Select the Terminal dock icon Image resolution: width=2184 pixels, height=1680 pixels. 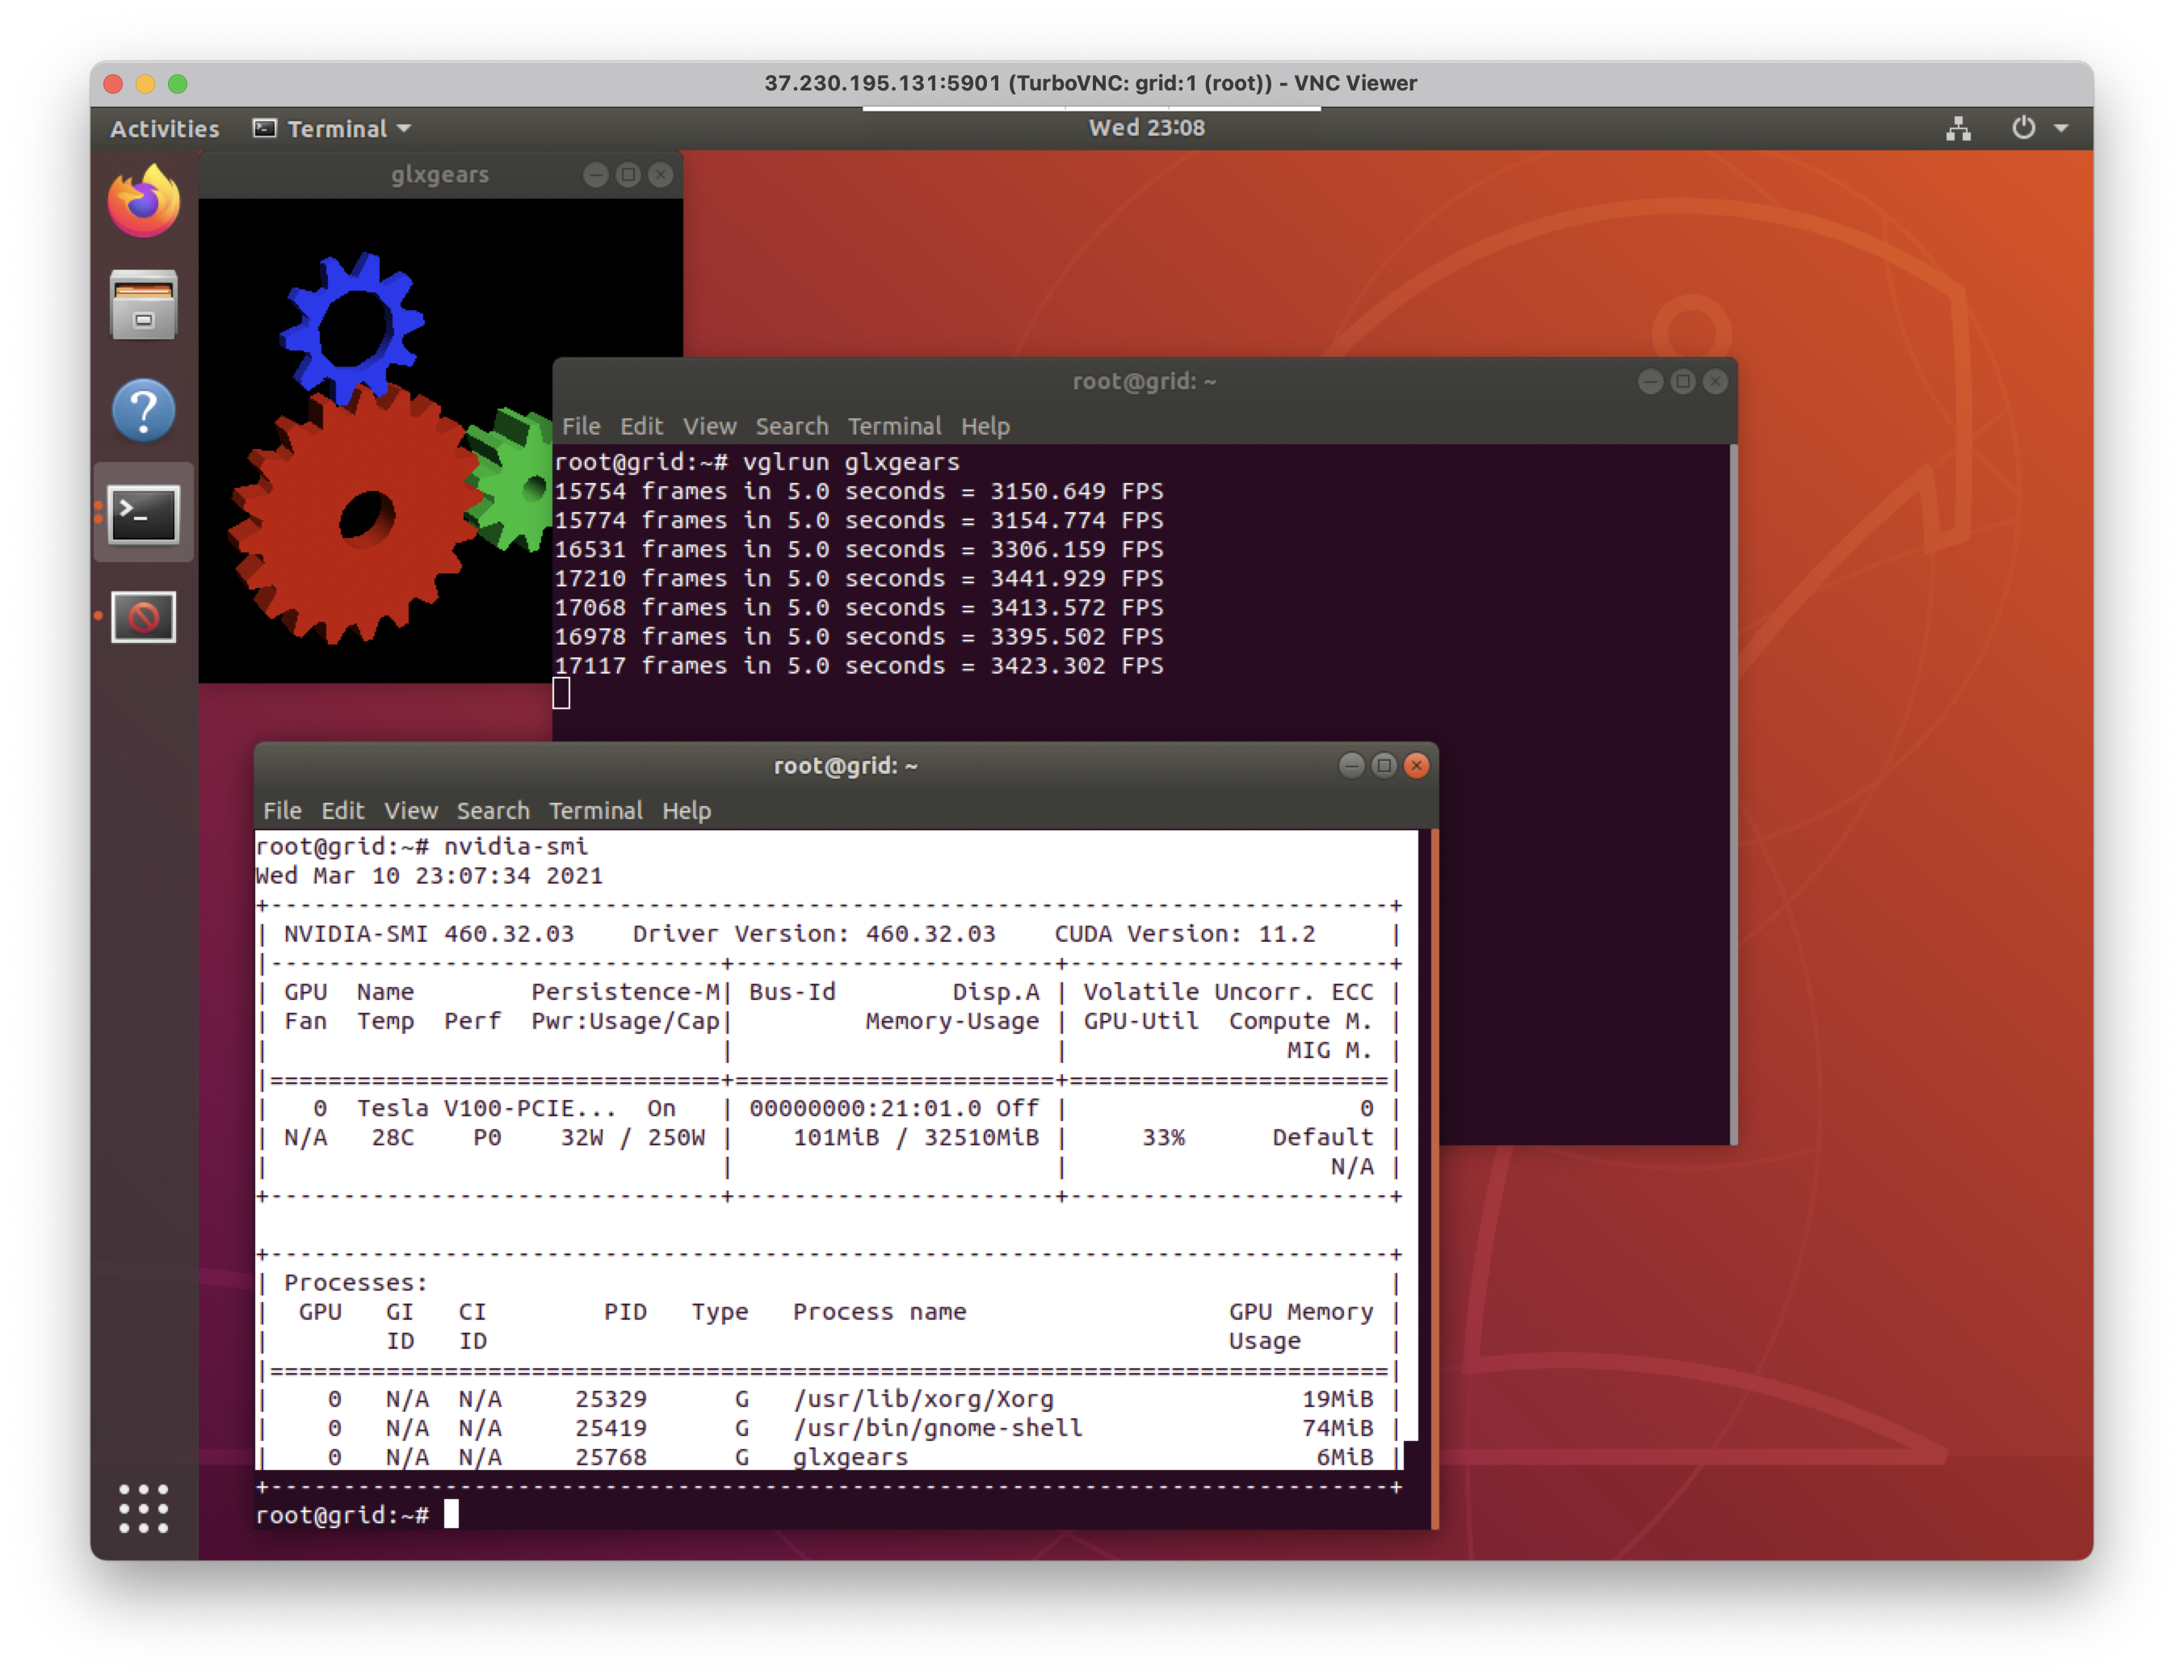click(x=144, y=514)
